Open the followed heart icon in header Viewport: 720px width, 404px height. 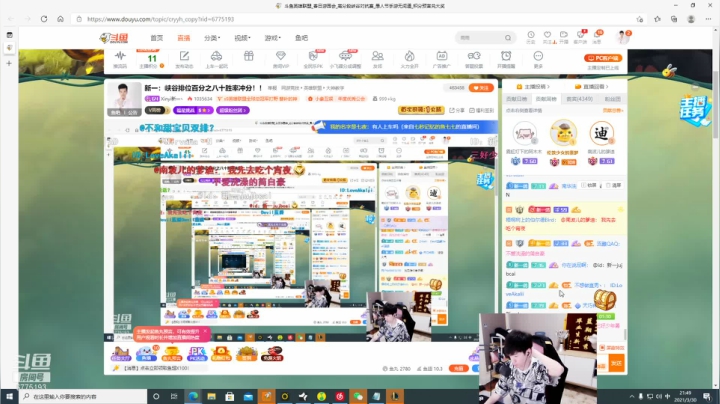(547, 37)
